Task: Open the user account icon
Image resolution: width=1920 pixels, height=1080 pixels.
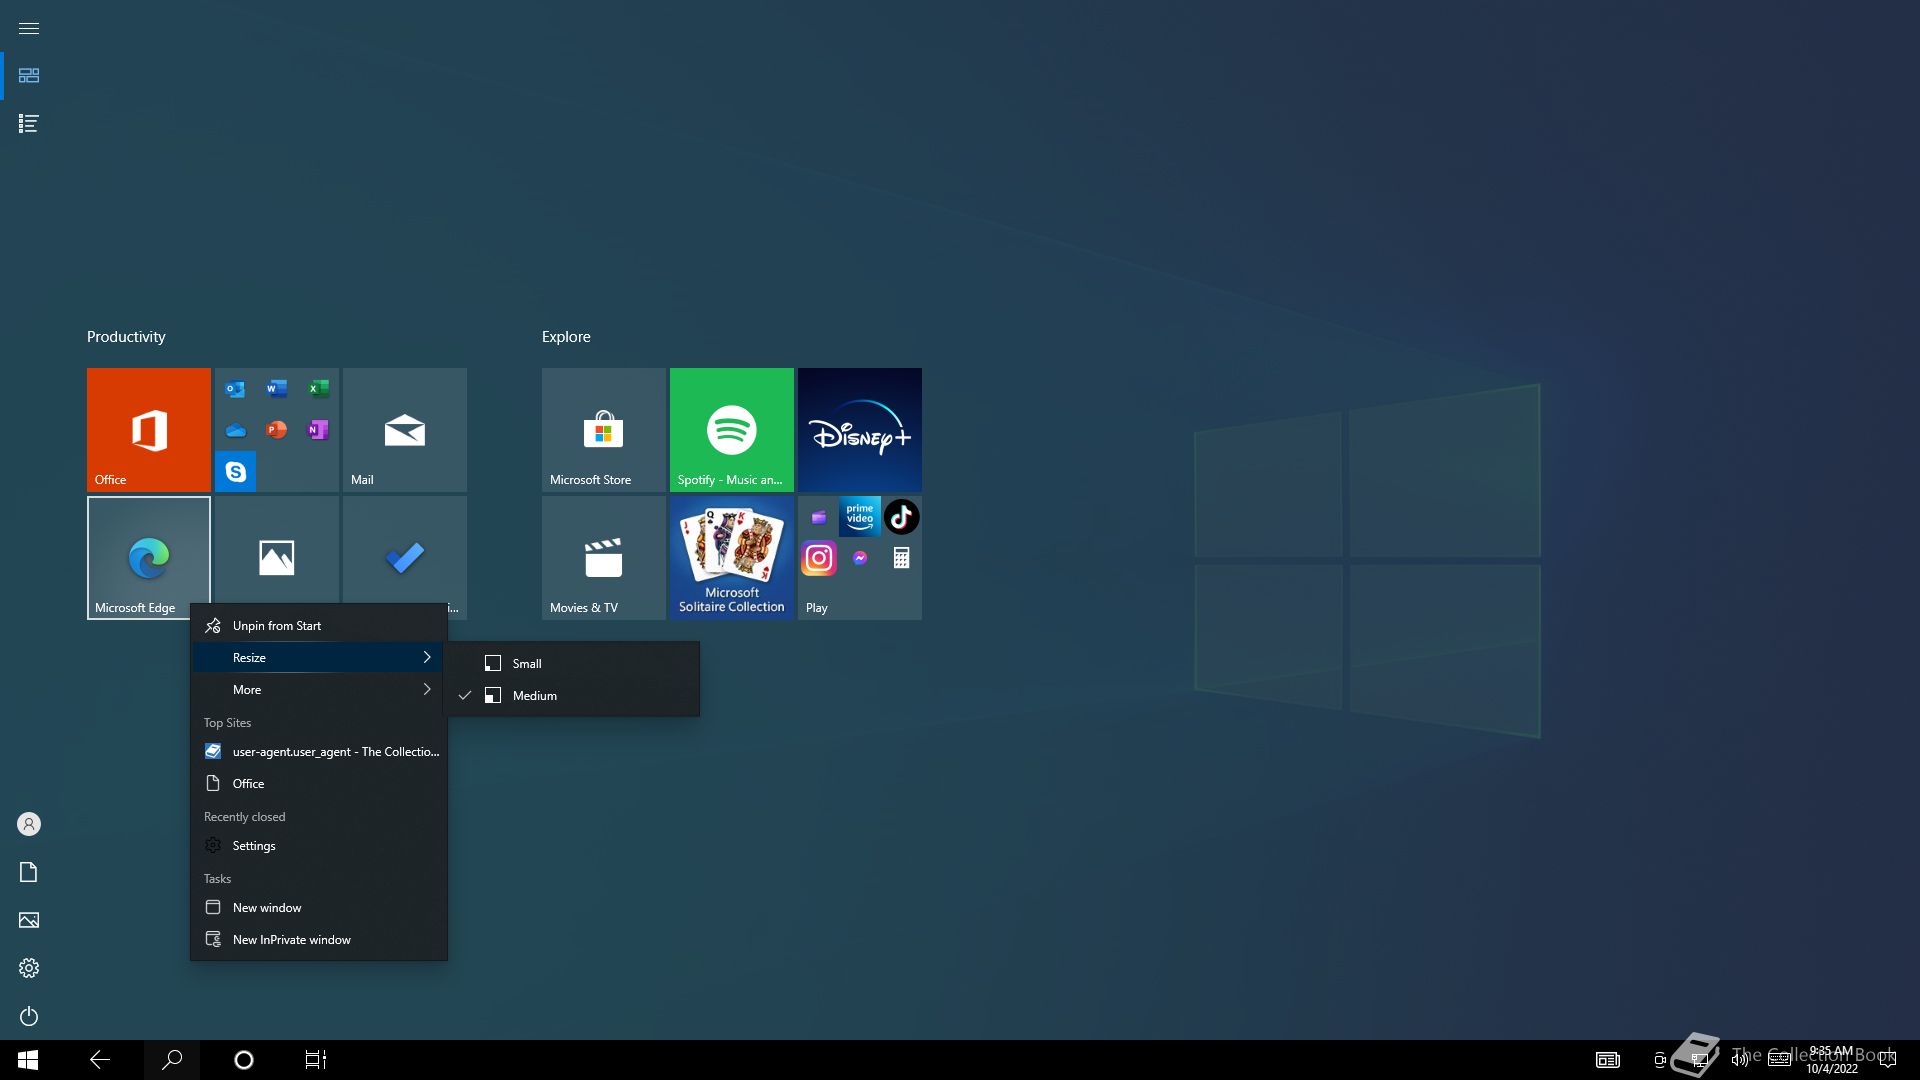Action: click(29, 824)
